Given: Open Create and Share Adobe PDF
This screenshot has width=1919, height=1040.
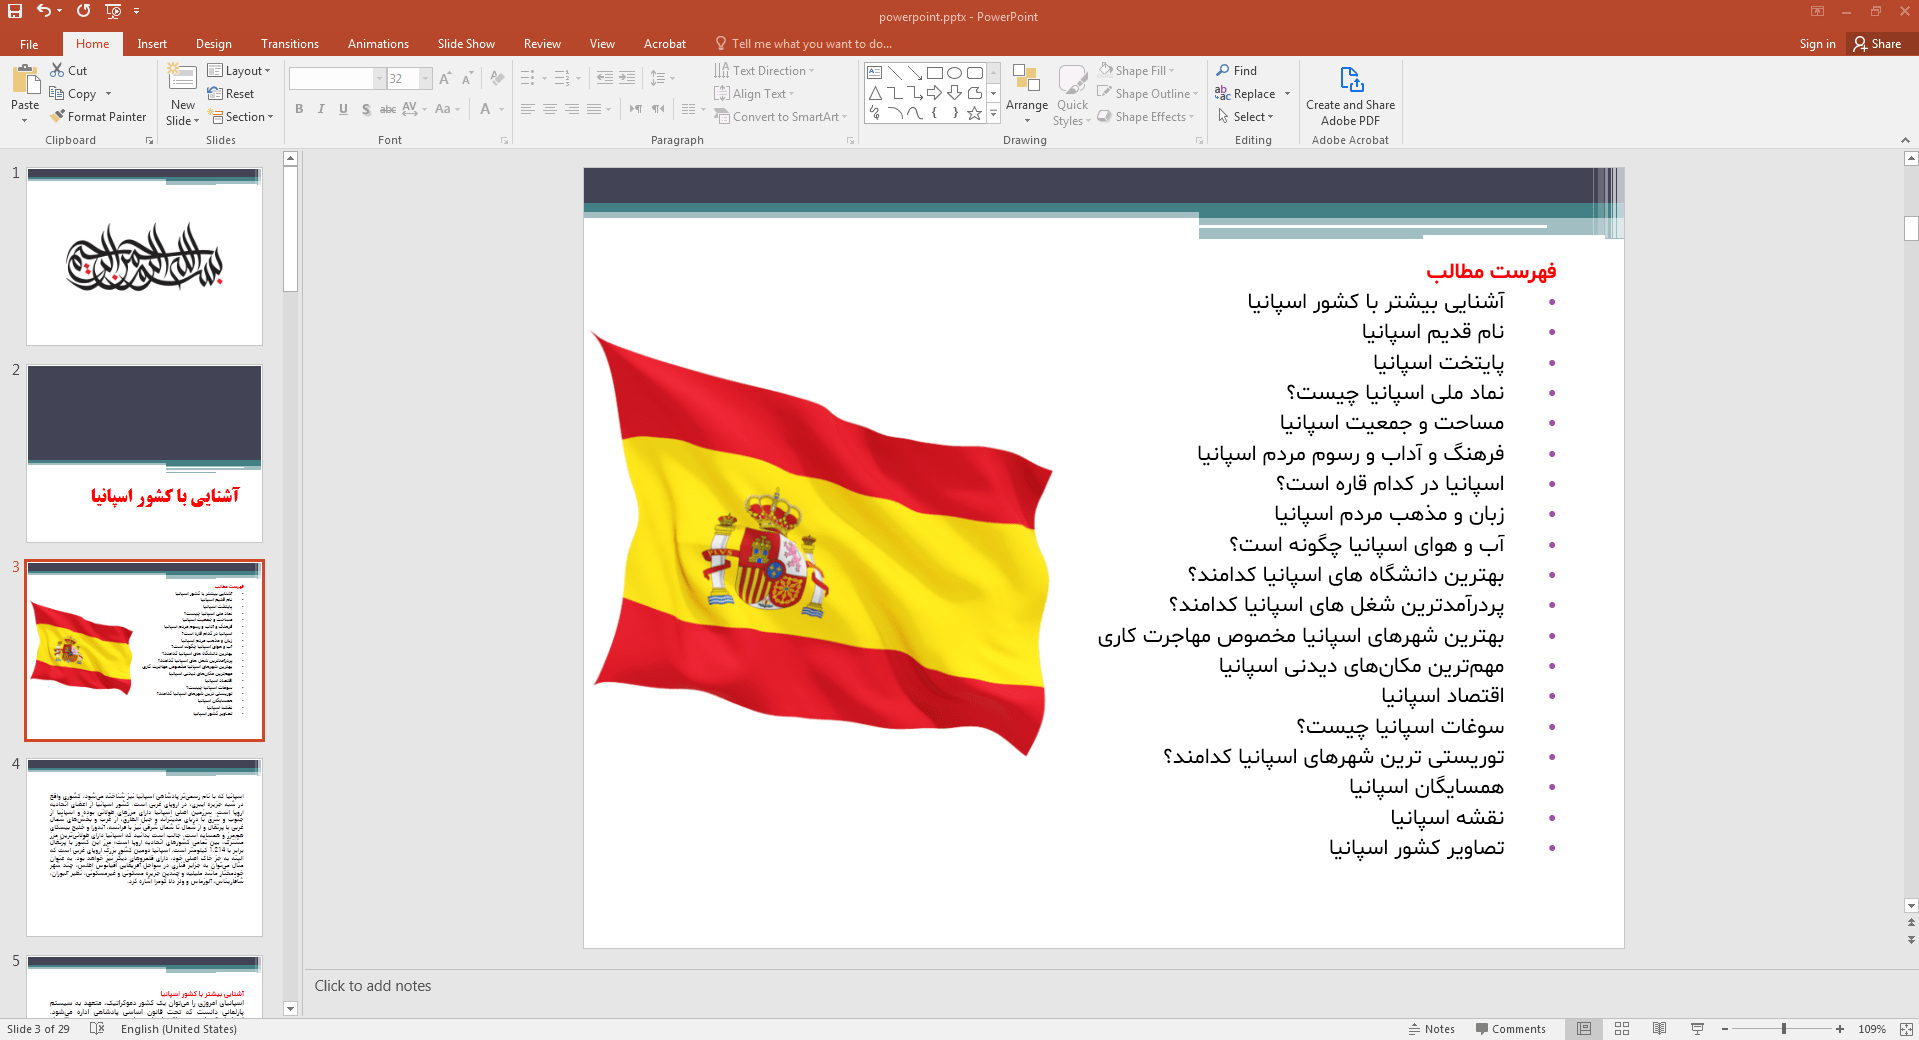Looking at the screenshot, I should click(x=1350, y=97).
